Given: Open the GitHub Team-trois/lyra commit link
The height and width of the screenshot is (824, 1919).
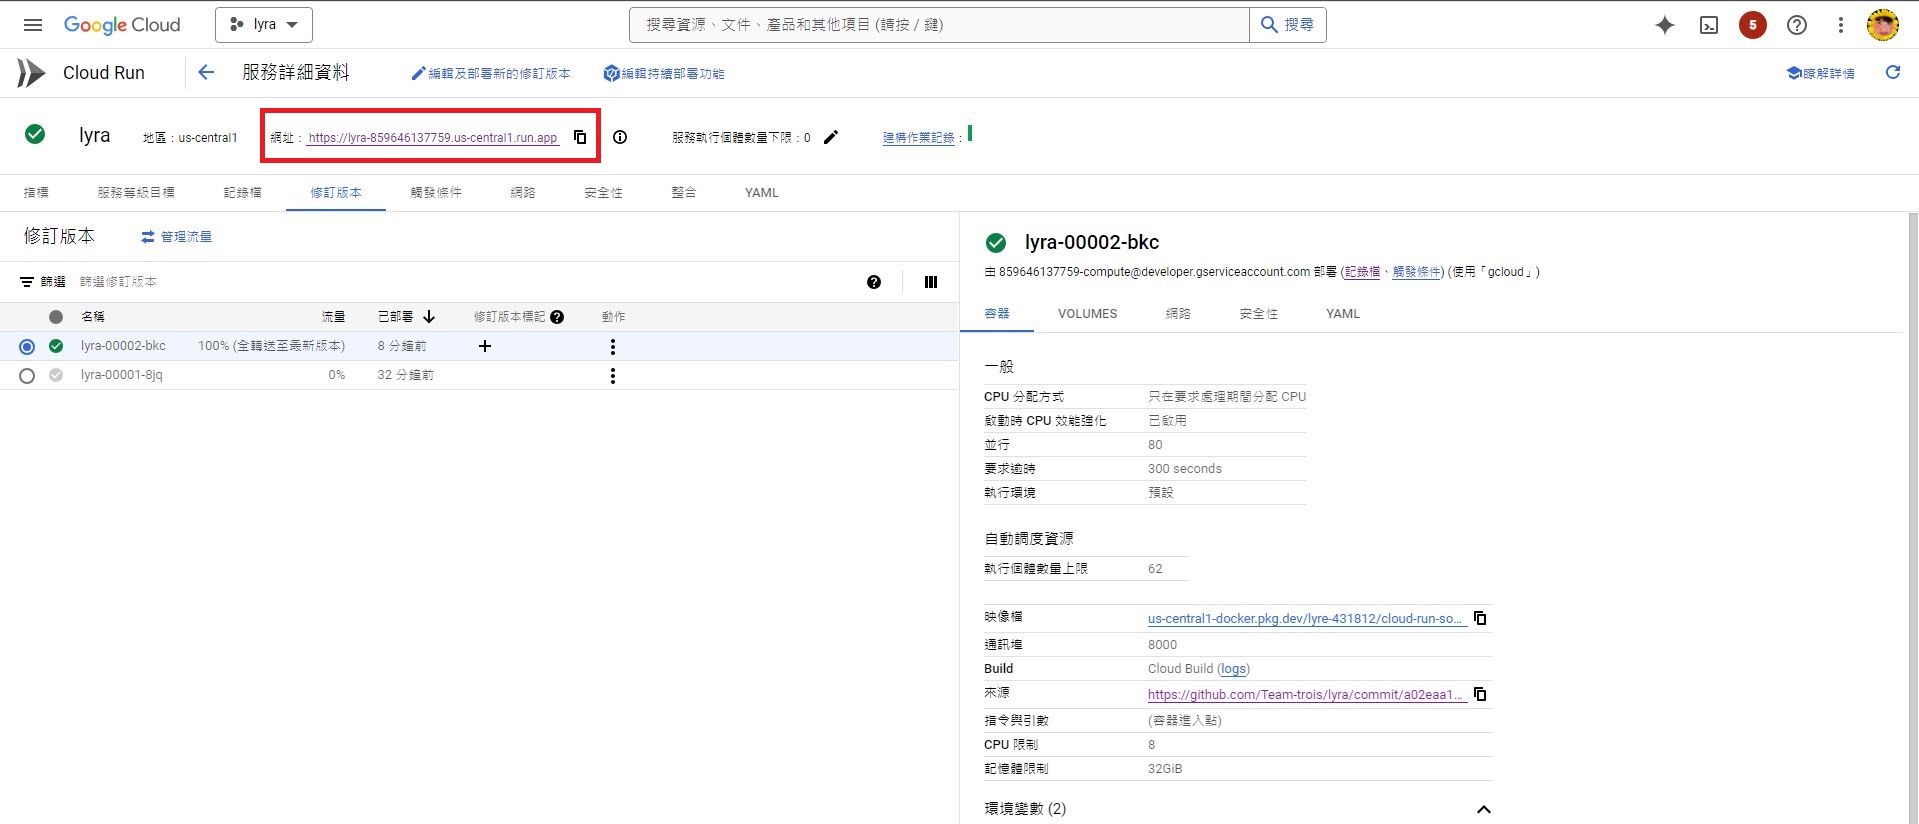Looking at the screenshot, I should pyautogui.click(x=1305, y=695).
